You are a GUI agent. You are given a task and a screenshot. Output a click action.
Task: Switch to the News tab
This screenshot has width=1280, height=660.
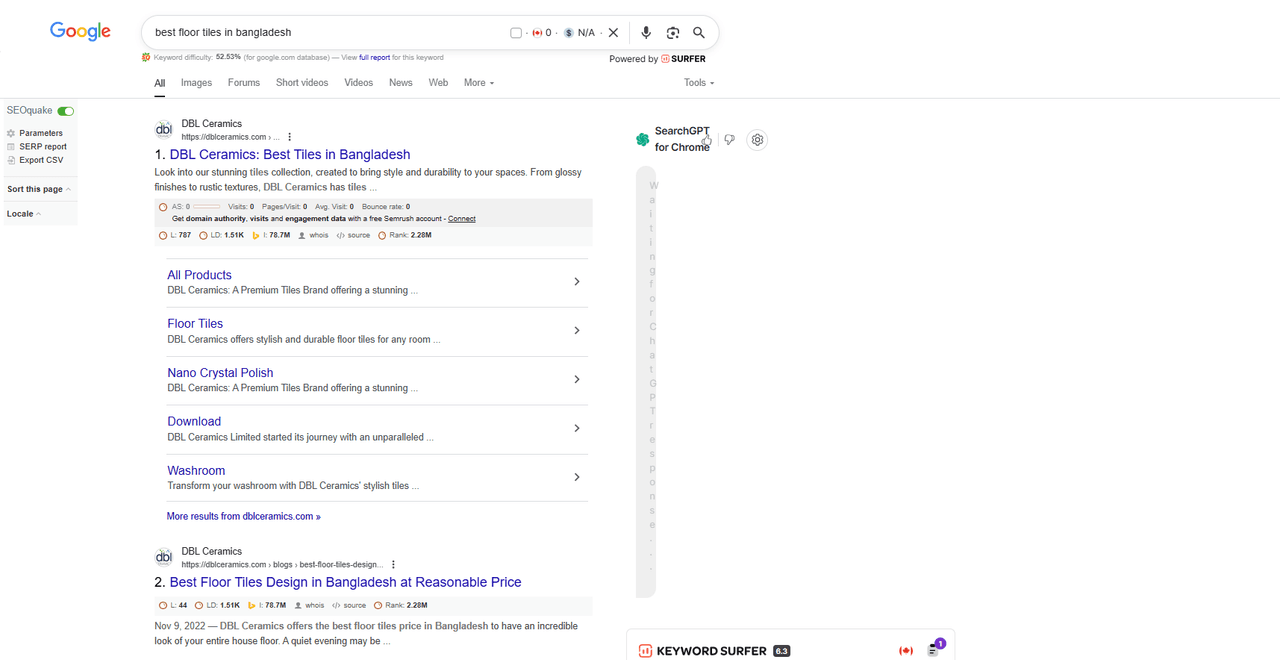click(x=401, y=83)
